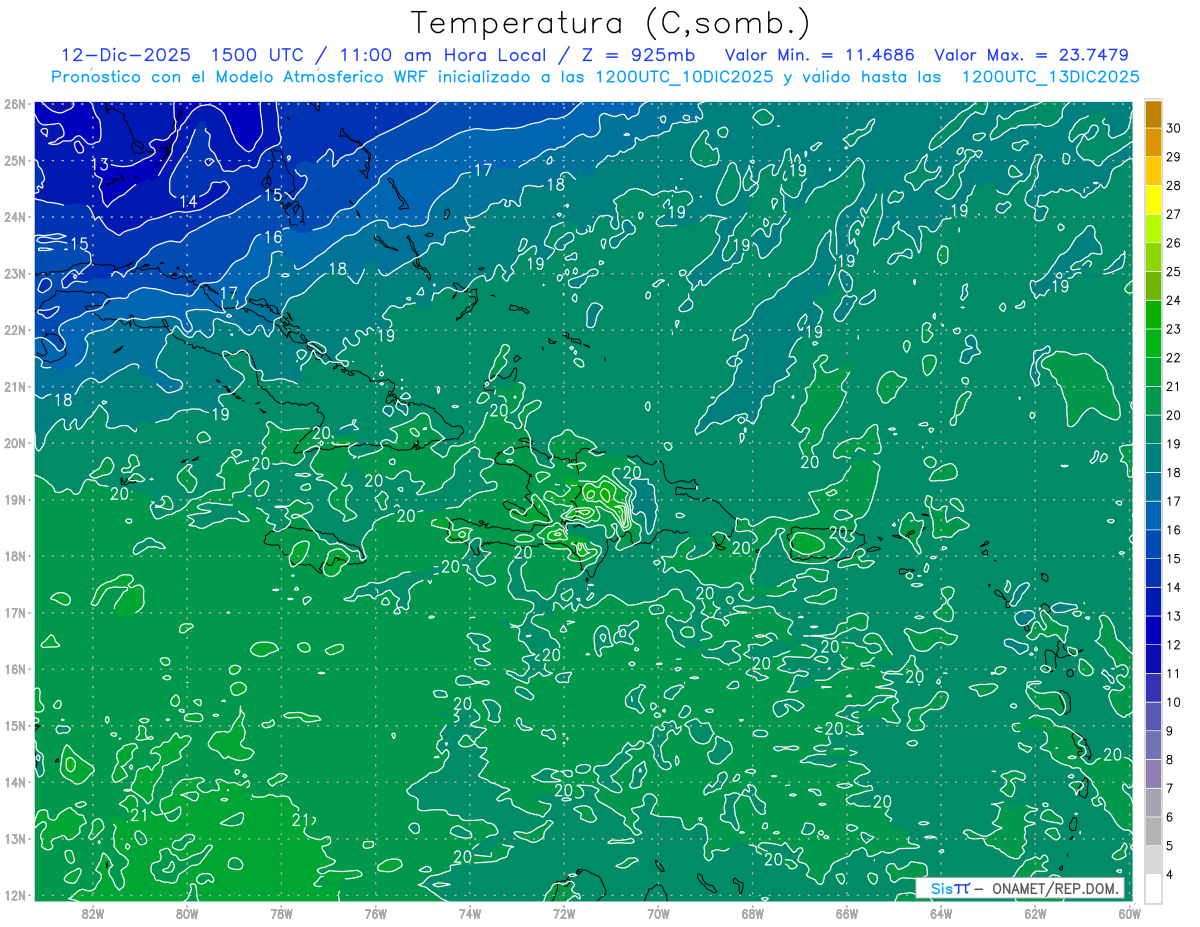Click the "78W" longitude axis label
Viewport: 1200px width, 927px height.
[x=281, y=914]
